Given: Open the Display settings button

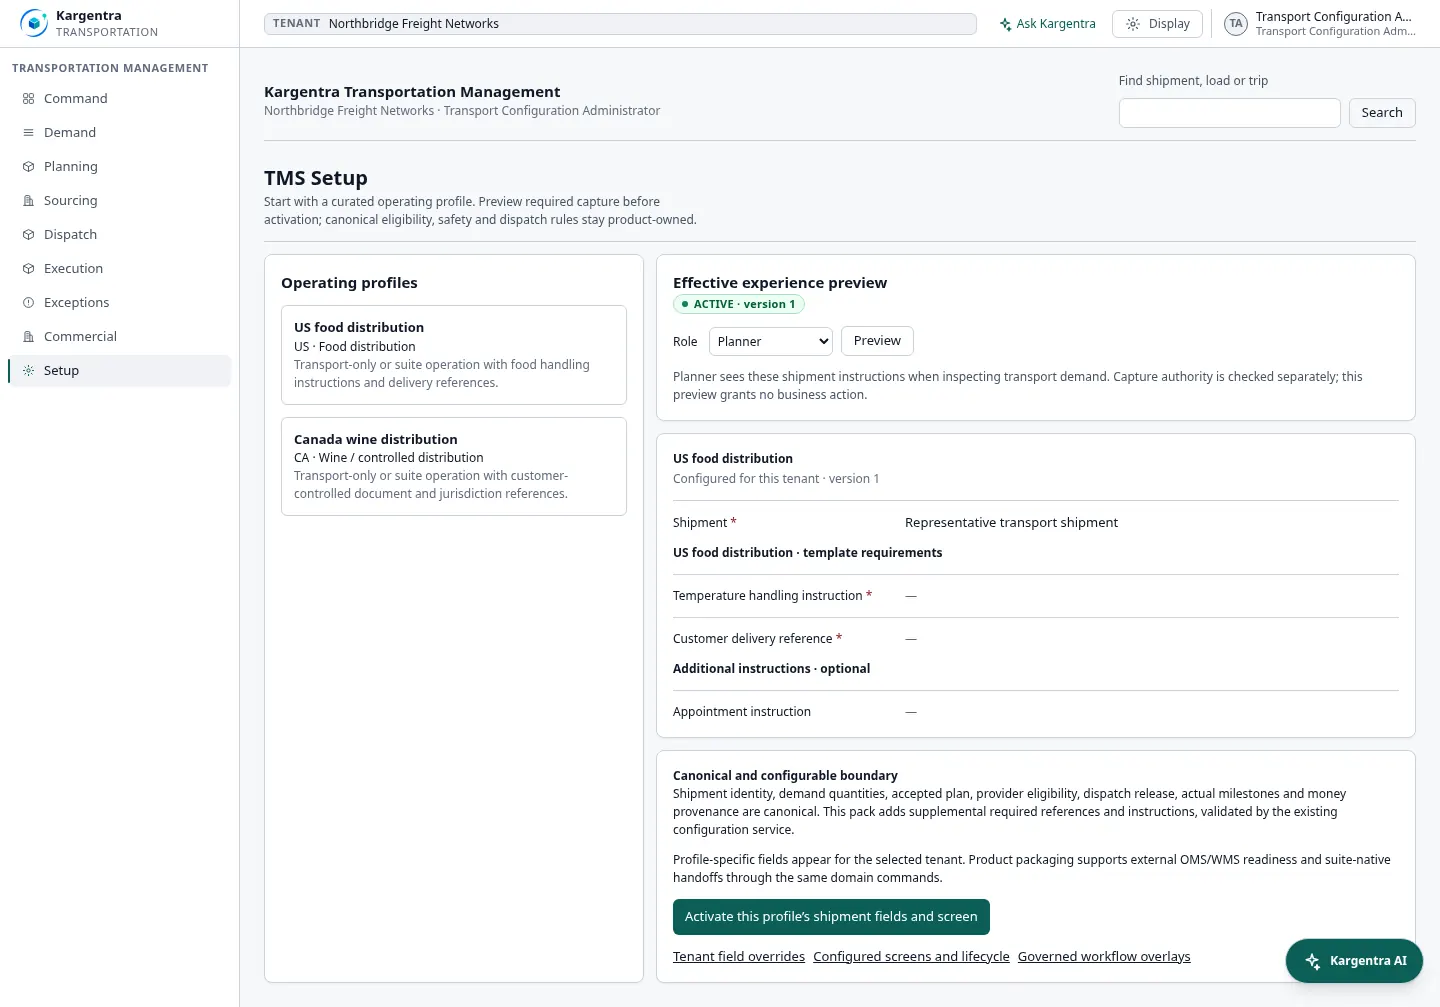Looking at the screenshot, I should [x=1157, y=24].
